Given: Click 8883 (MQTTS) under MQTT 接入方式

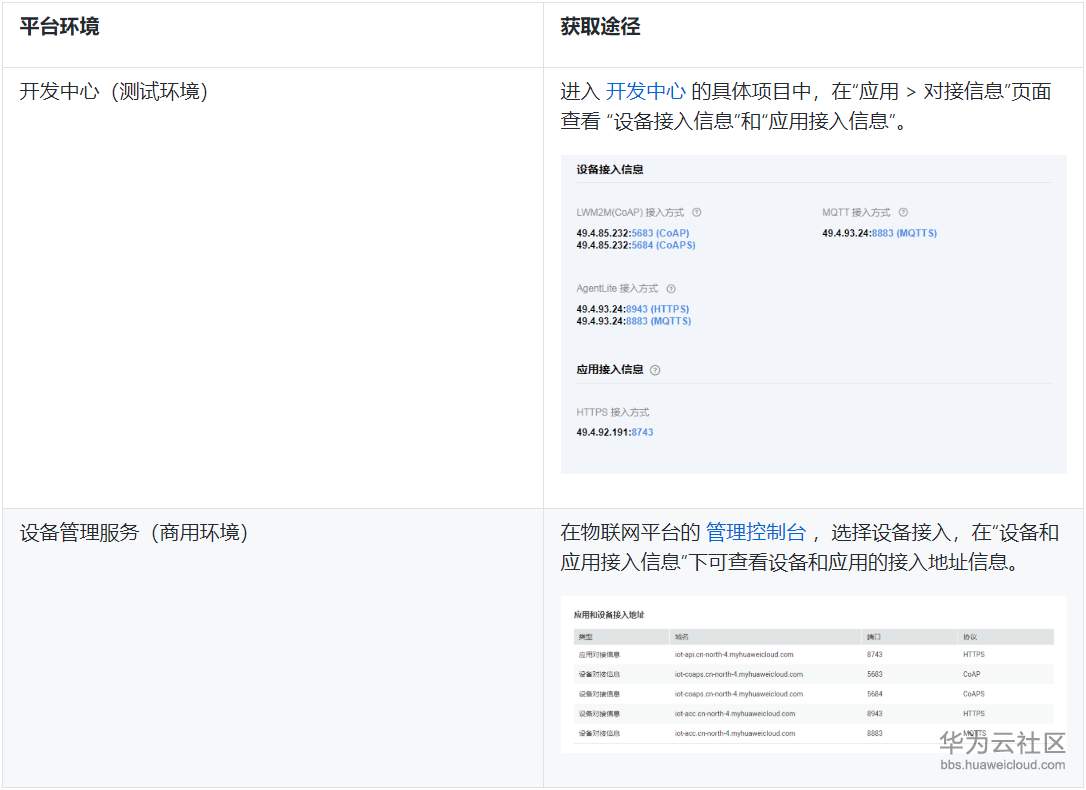Looking at the screenshot, I should 904,233.
